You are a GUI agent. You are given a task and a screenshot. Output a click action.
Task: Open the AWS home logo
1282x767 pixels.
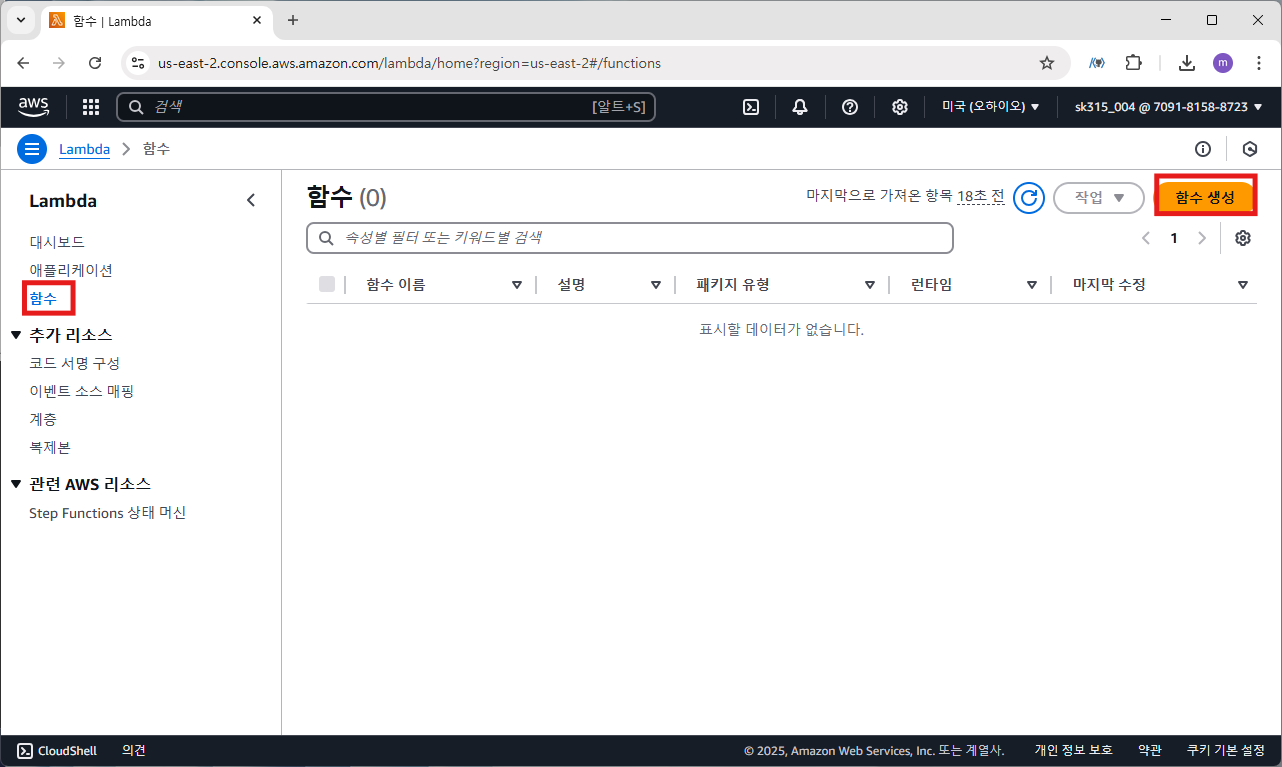point(34,106)
